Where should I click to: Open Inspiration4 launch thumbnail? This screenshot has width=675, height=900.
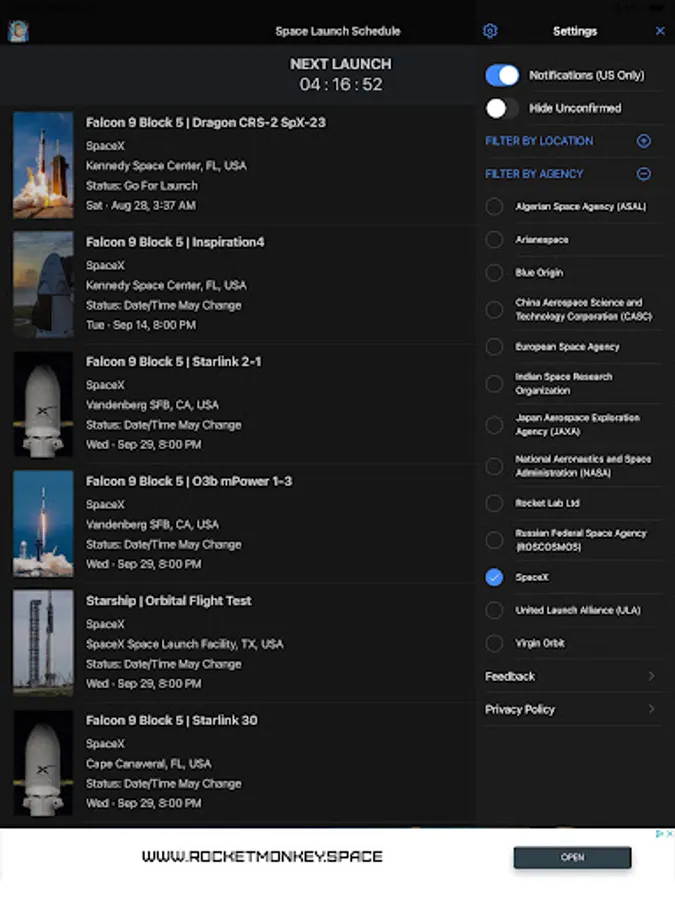pos(44,284)
